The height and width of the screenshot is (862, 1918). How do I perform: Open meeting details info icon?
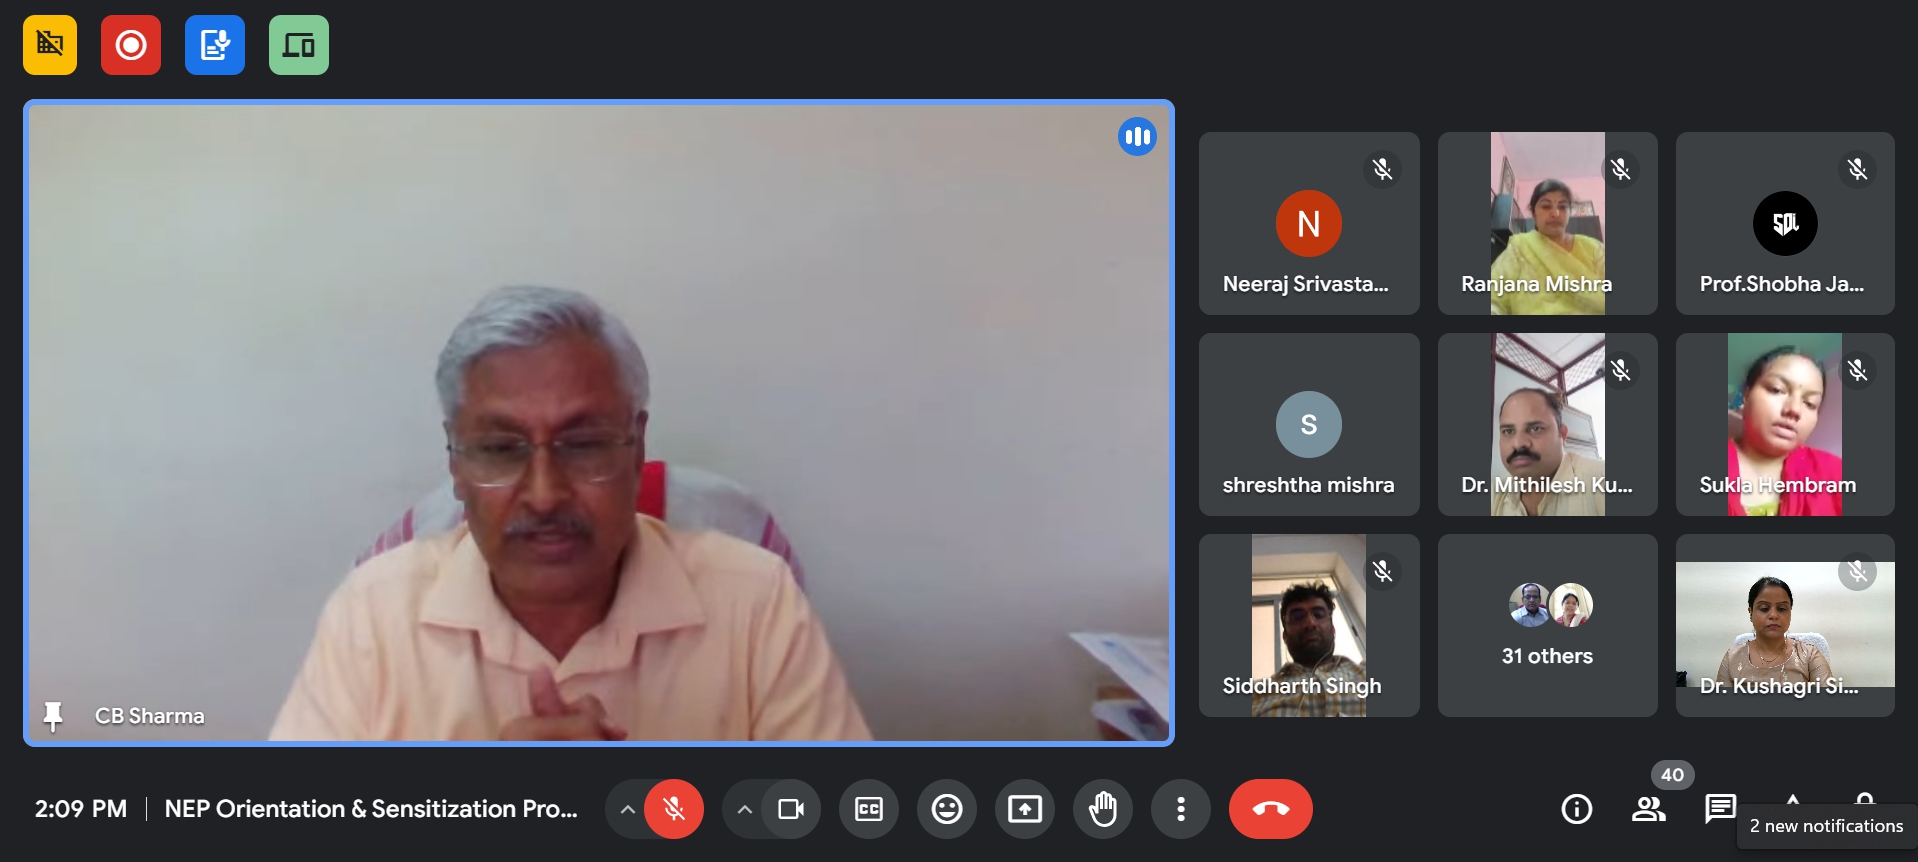(x=1577, y=809)
